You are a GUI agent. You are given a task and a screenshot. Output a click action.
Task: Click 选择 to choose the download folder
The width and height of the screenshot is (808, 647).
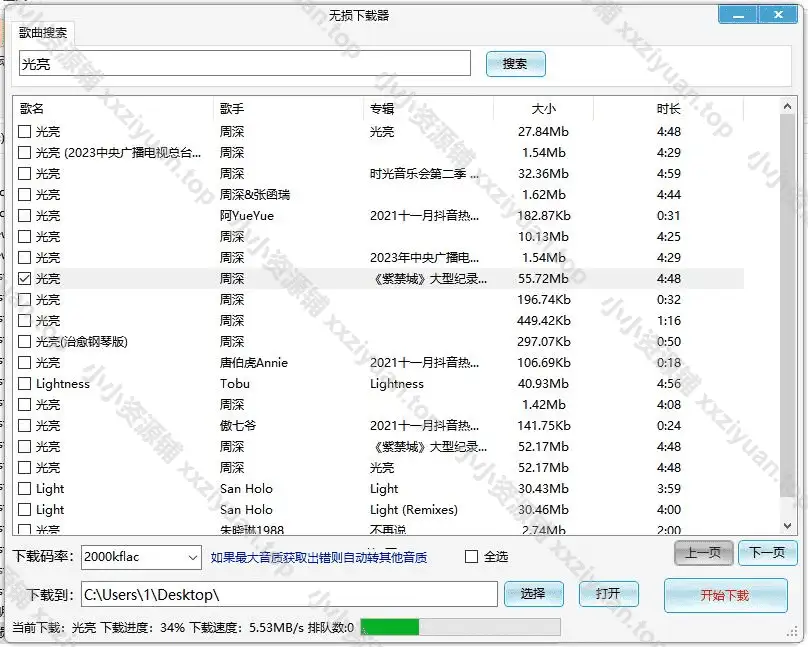point(533,594)
